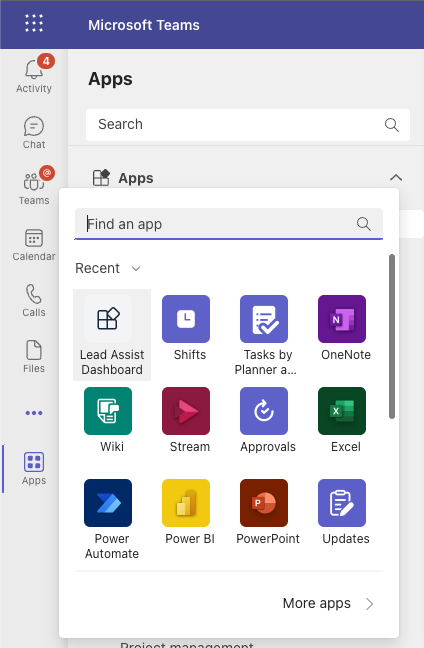The width and height of the screenshot is (424, 648).
Task: Open the PowerPoint app
Action: (267, 512)
